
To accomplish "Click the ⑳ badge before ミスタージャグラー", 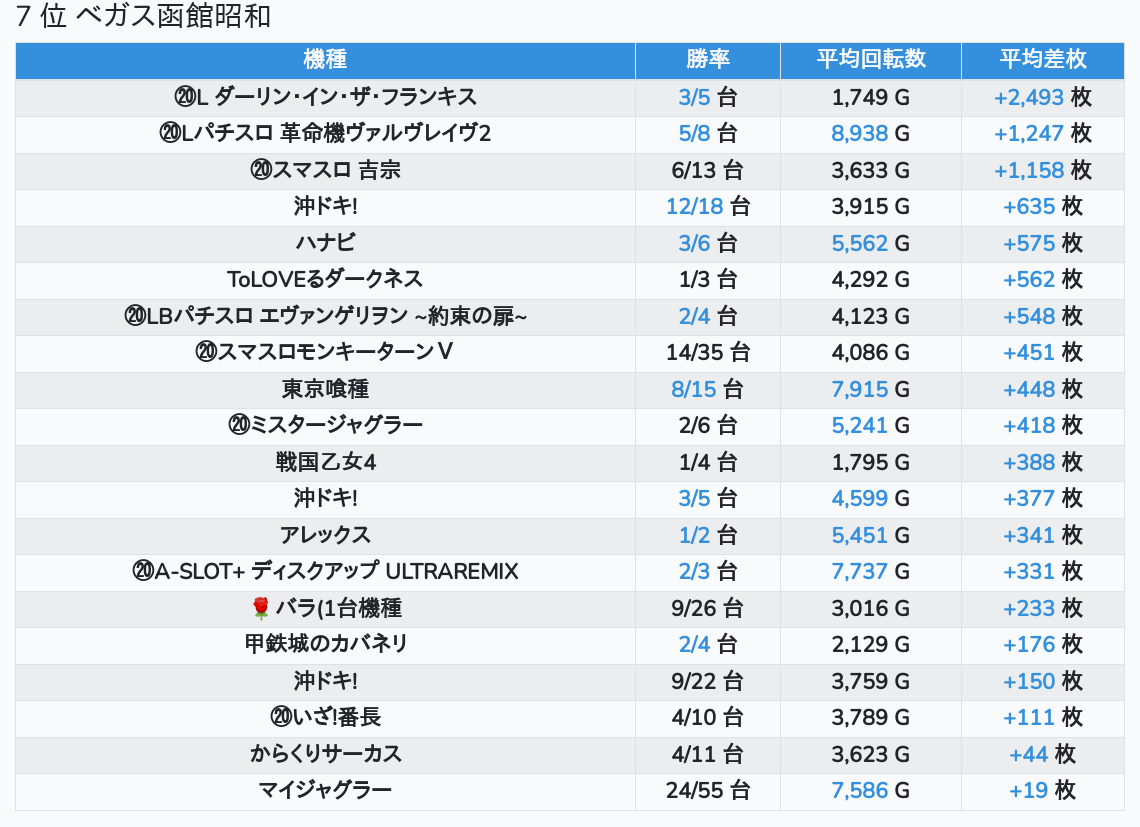I will coord(239,425).
